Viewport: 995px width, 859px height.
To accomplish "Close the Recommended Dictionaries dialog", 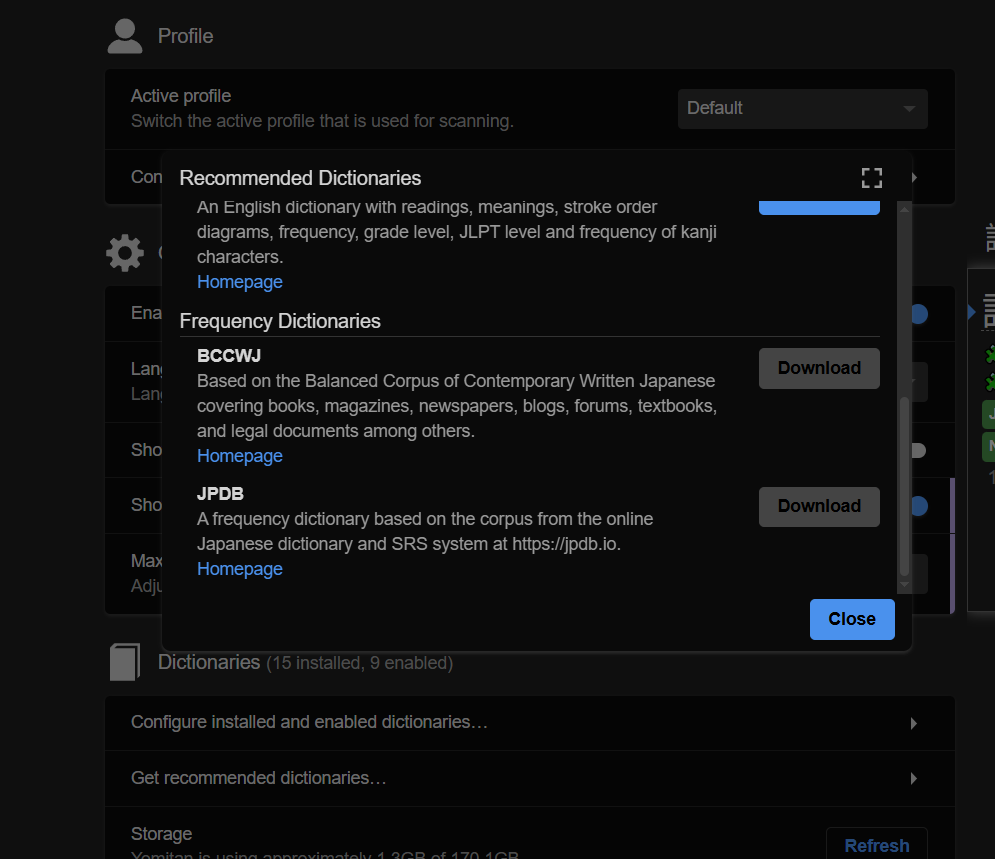I will pyautogui.click(x=851, y=619).
